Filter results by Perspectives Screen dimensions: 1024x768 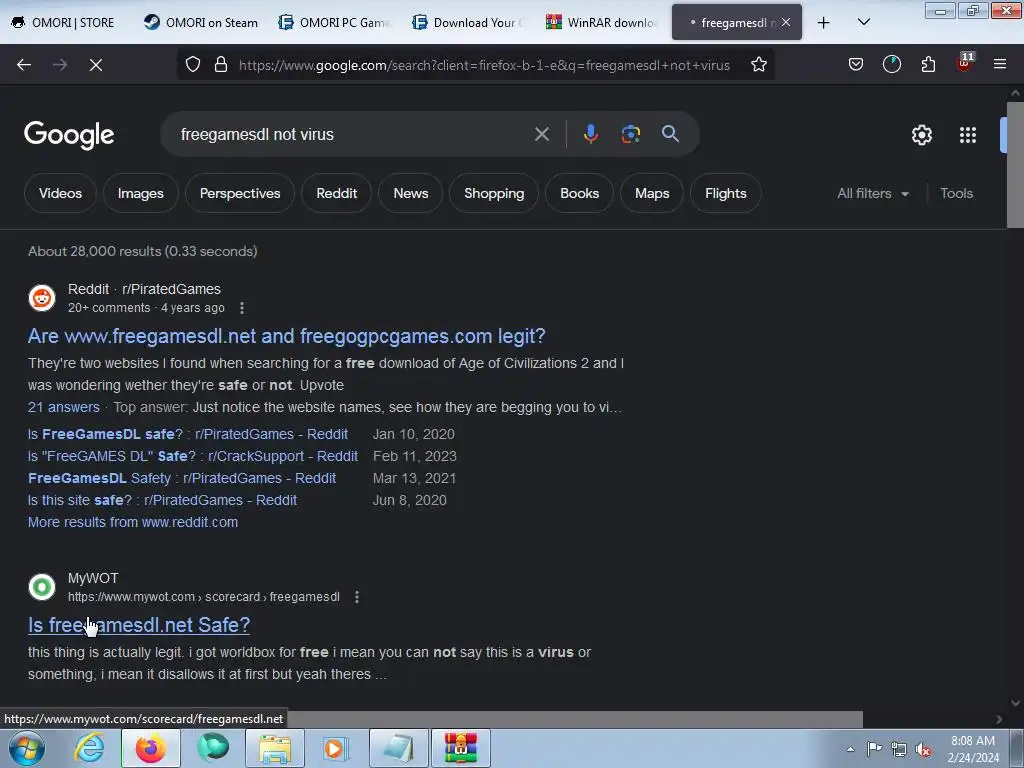(x=240, y=193)
